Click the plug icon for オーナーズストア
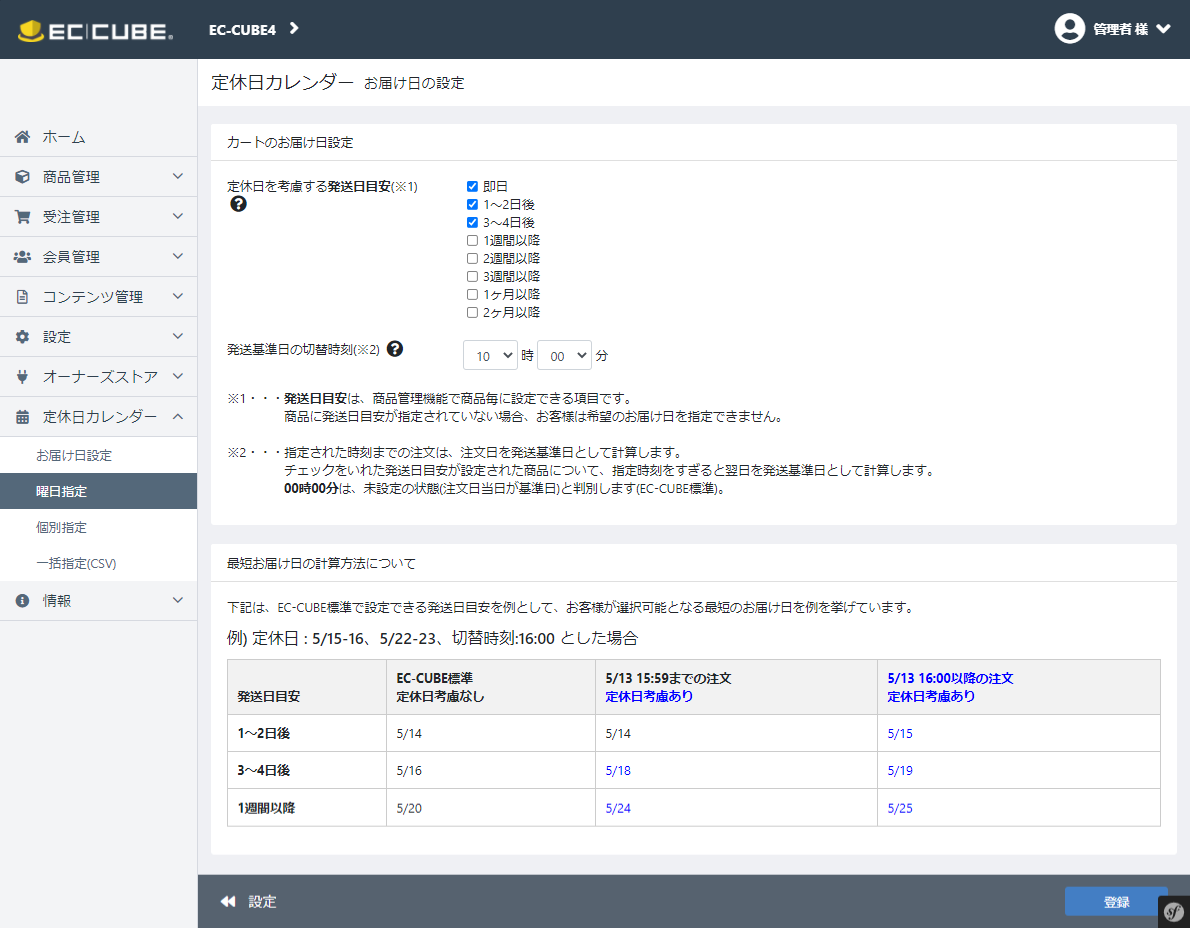1190x928 pixels. 23,376
